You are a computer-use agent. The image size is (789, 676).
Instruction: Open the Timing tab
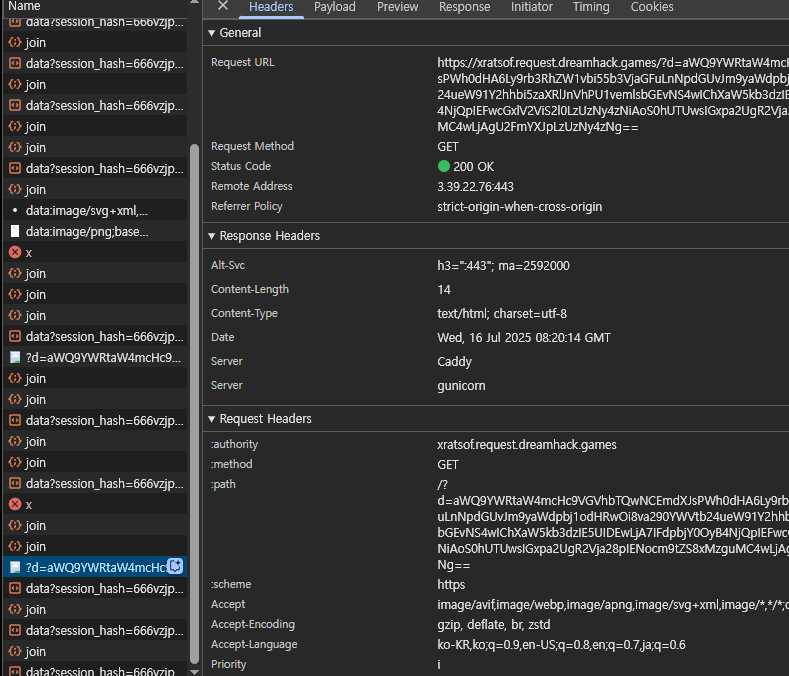(x=591, y=7)
